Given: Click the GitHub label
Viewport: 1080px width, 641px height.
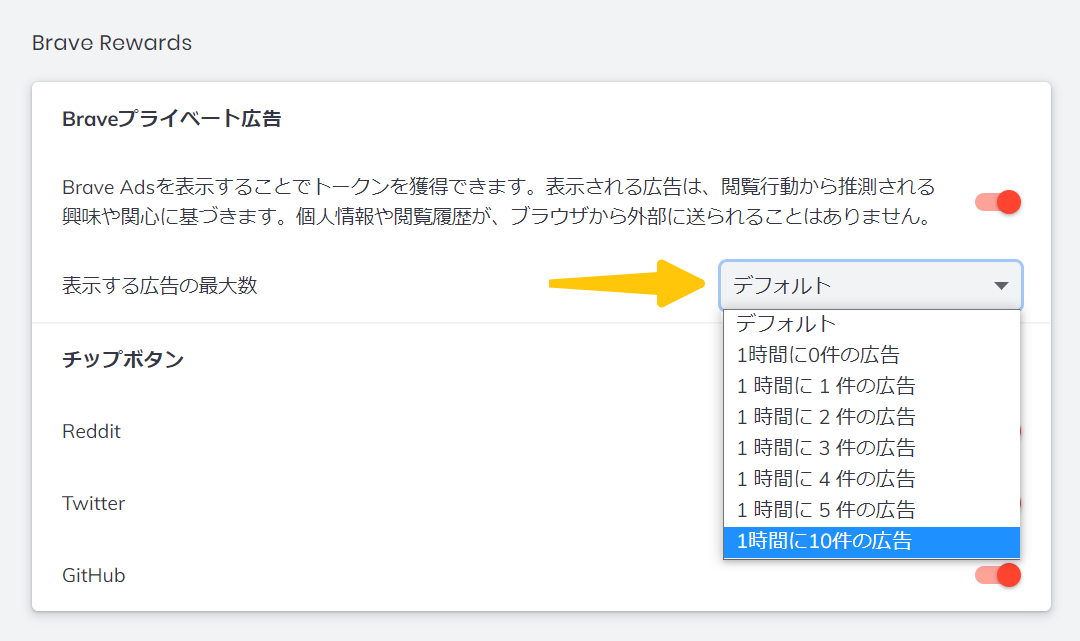Looking at the screenshot, I should point(94,575).
